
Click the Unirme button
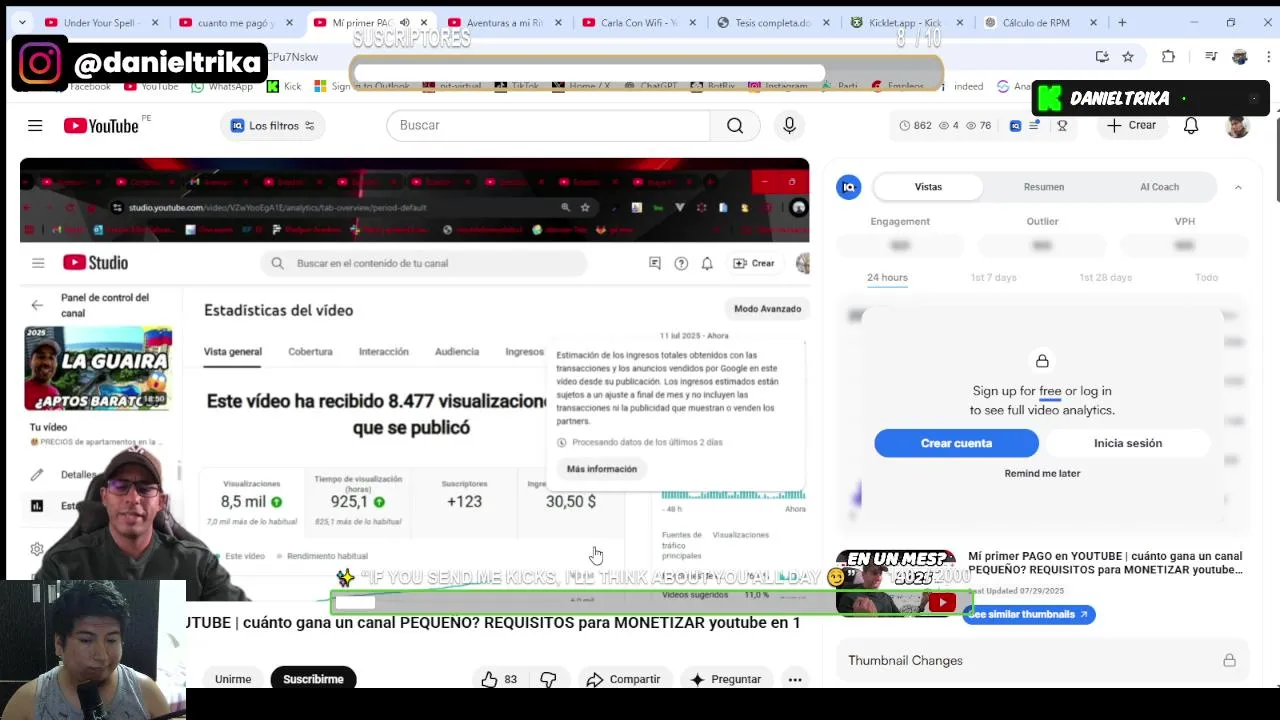click(233, 679)
